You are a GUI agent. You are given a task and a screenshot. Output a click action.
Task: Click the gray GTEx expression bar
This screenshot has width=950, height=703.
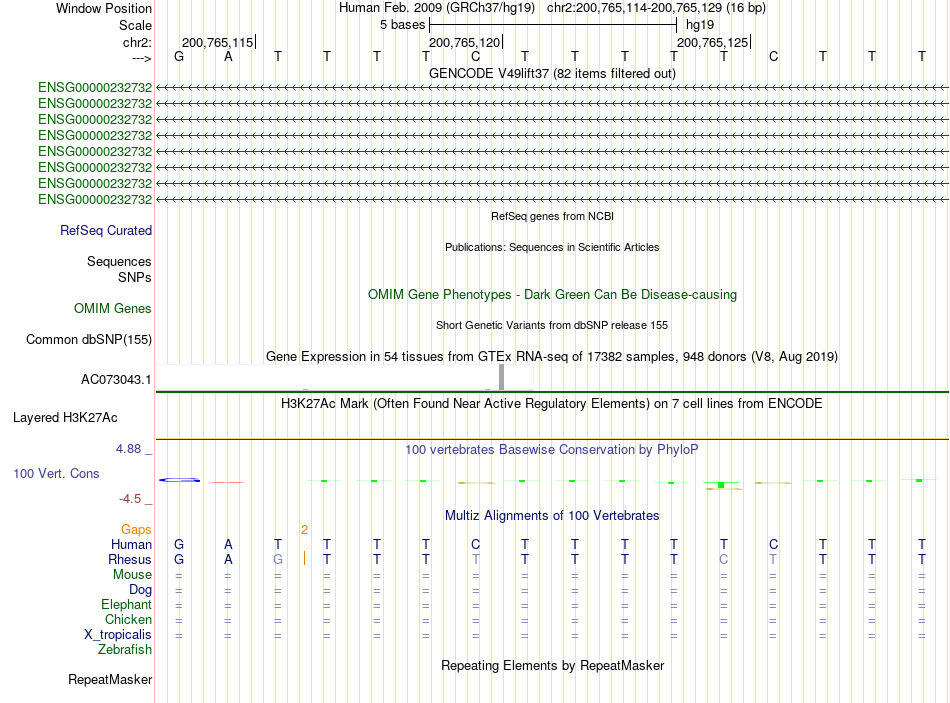tap(501, 377)
